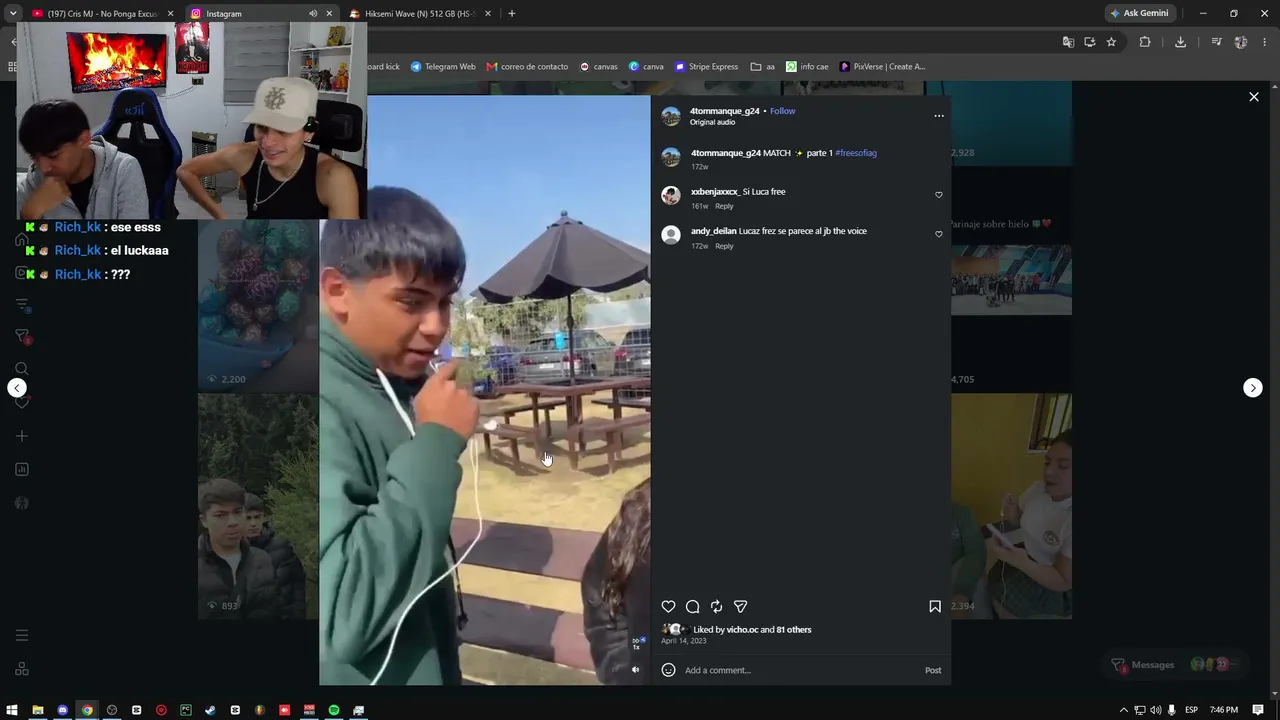This screenshot has width=1280, height=720.
Task: Open the PixVerse bookmark
Action: [883, 67]
